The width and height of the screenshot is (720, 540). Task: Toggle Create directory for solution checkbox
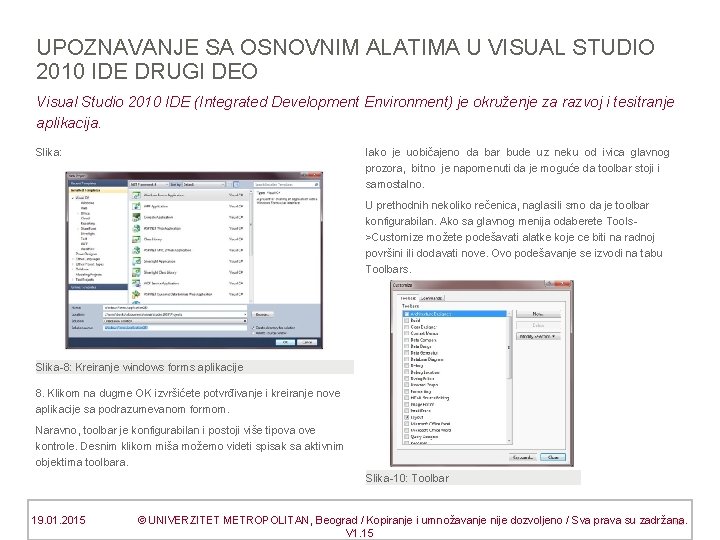[253, 327]
